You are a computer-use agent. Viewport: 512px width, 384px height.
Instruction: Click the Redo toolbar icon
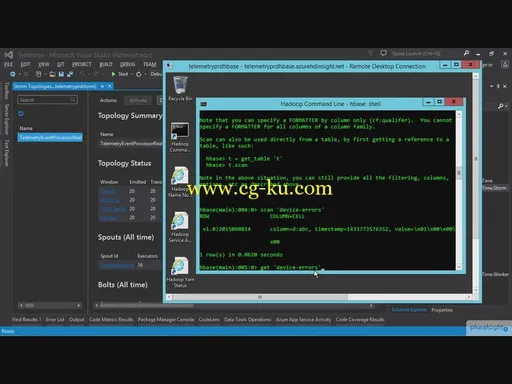96,74
